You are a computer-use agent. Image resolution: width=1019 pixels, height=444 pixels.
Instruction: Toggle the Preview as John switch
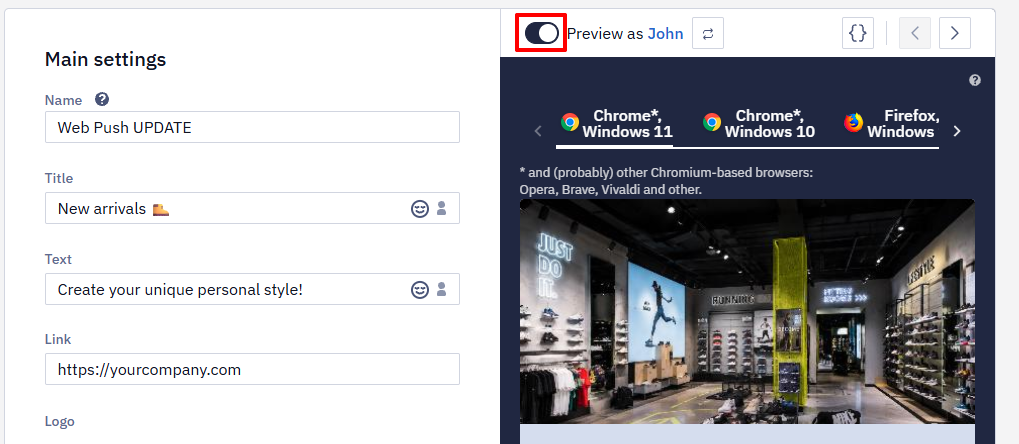(x=541, y=33)
